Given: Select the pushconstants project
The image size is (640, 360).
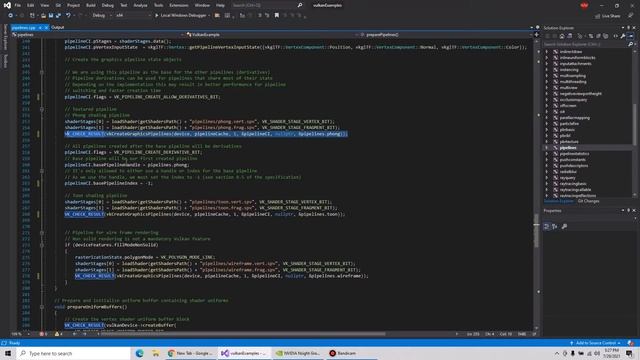Looking at the screenshot, I should 573,160.
